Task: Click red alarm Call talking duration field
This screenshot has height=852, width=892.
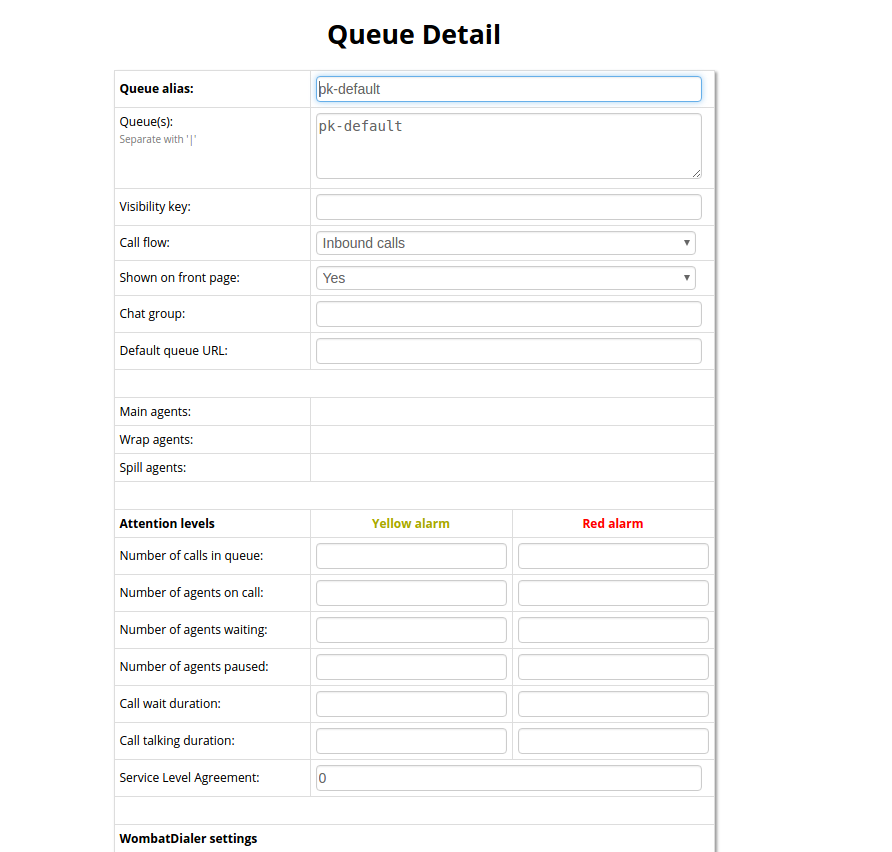Action: click(x=613, y=741)
